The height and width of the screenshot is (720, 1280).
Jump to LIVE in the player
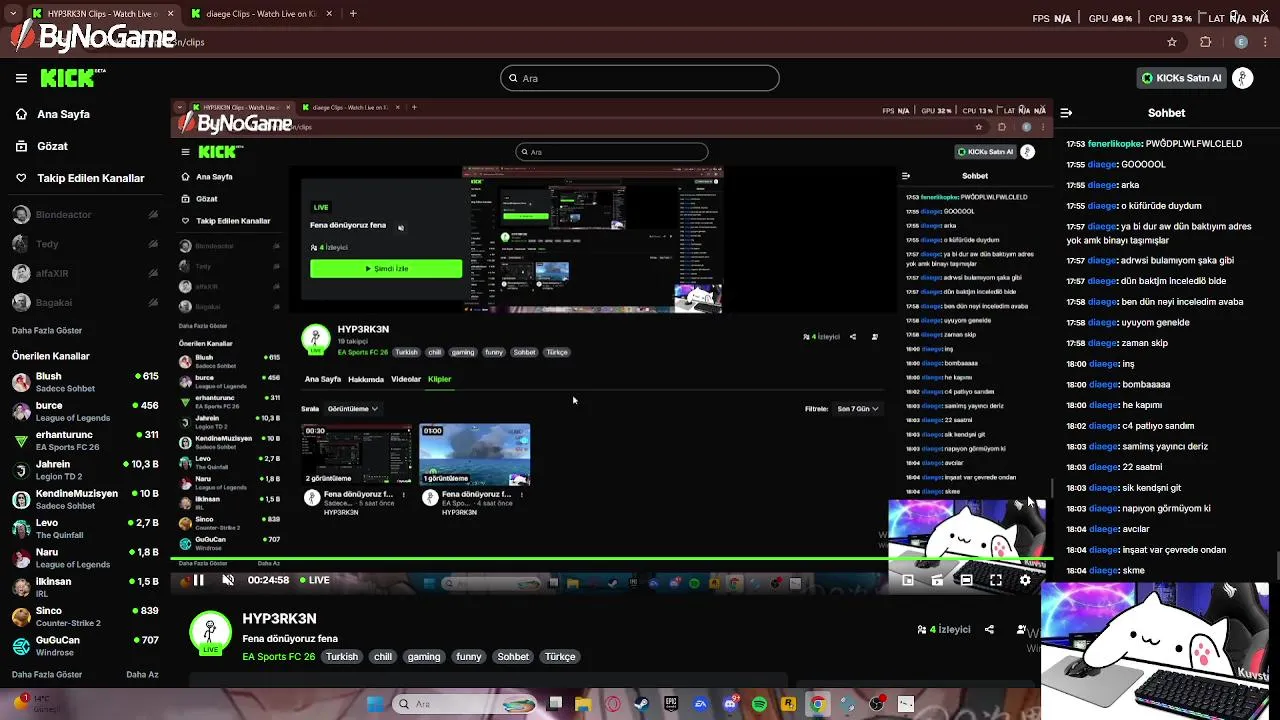pos(314,580)
